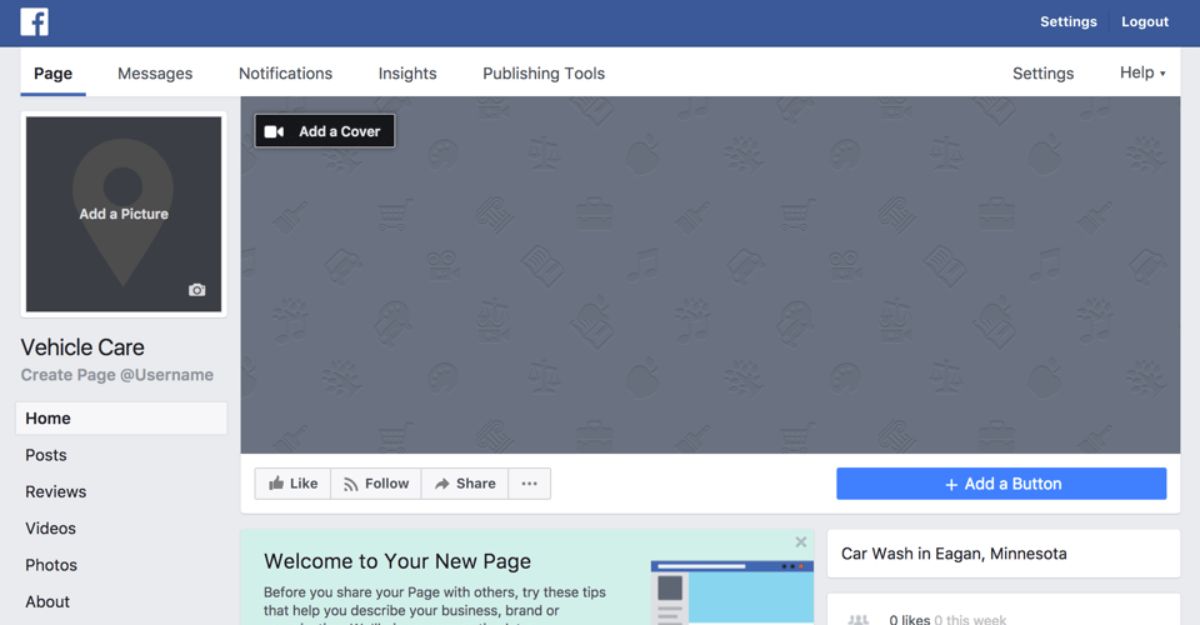
Task: Click the people icon beside 0 likes
Action: pos(858,620)
